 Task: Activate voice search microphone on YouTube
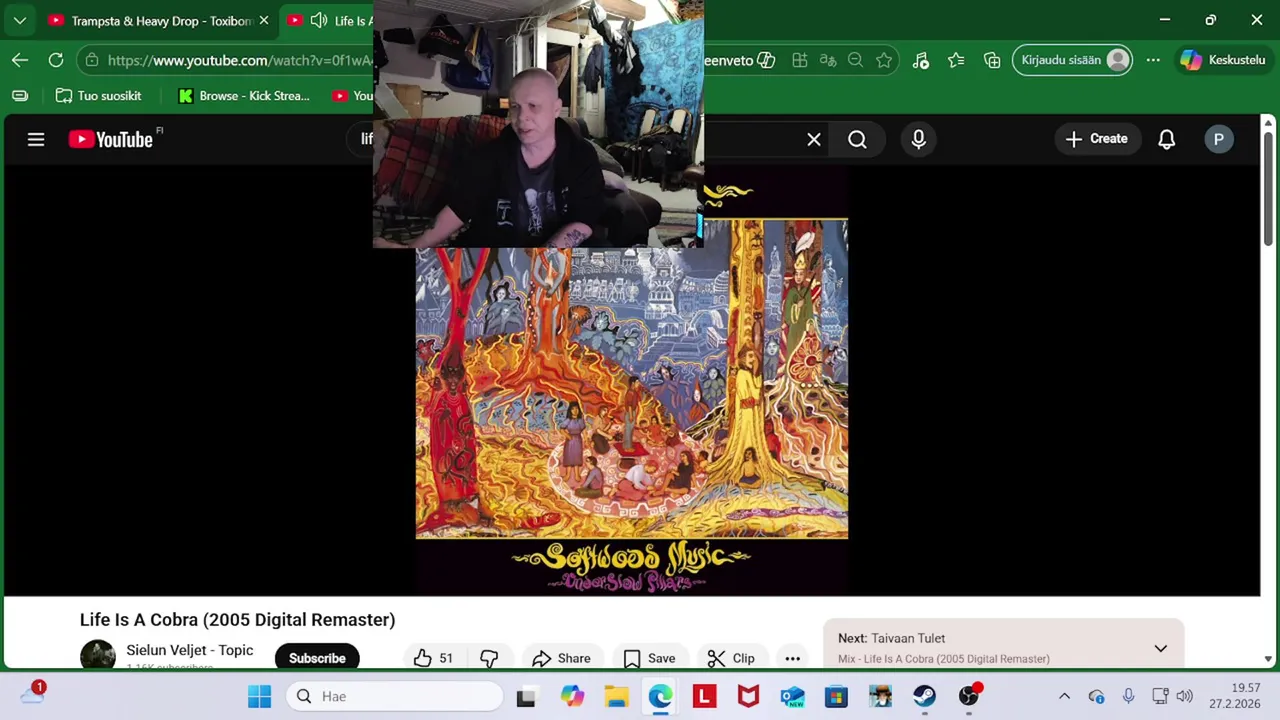(919, 139)
